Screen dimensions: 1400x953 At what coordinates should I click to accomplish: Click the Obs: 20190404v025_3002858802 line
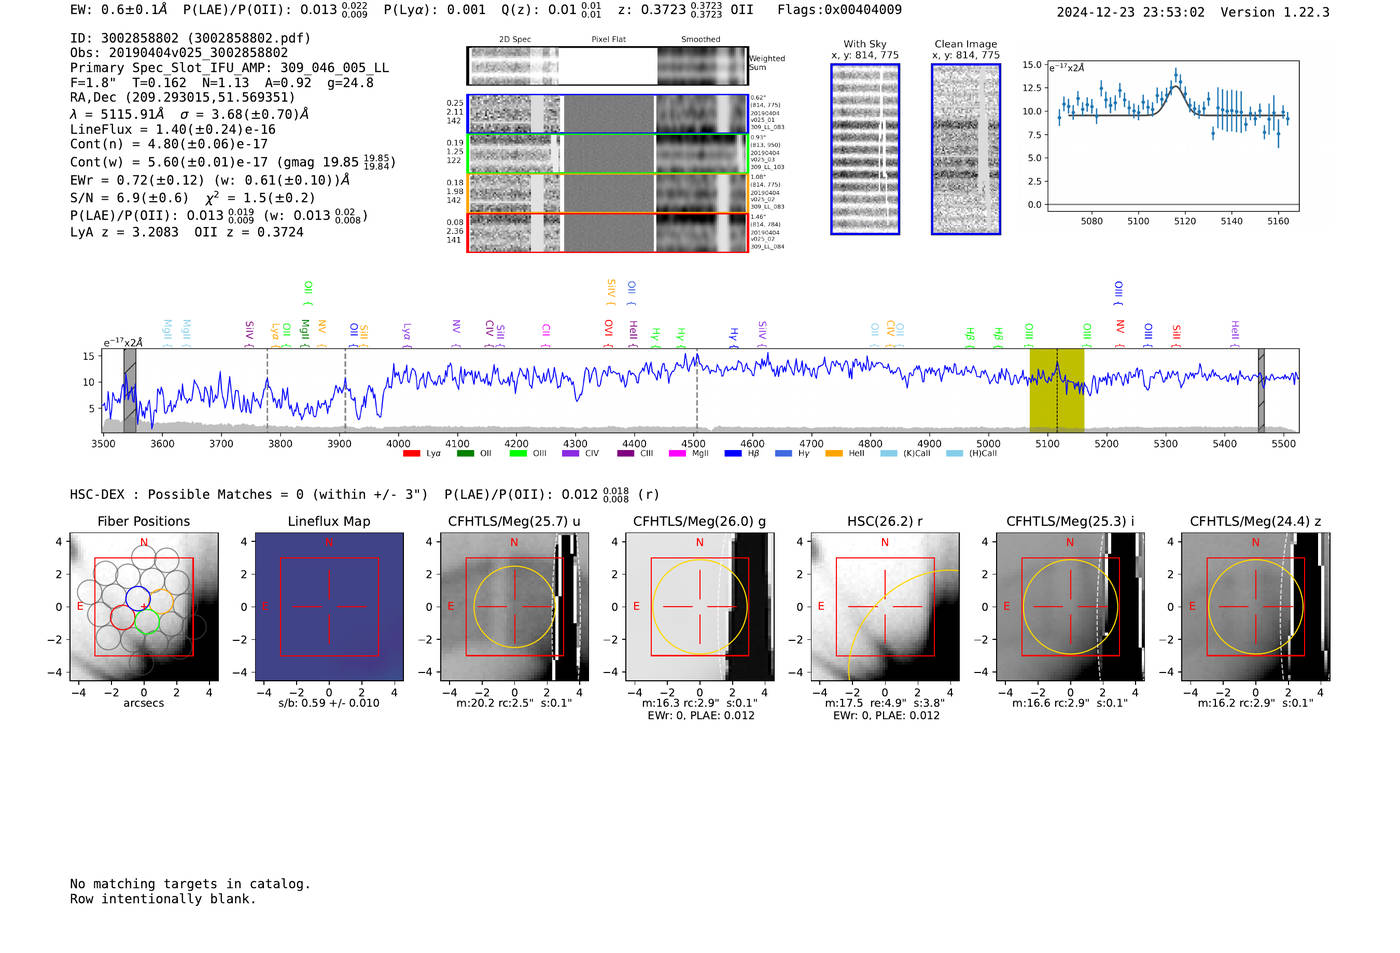coord(179,53)
